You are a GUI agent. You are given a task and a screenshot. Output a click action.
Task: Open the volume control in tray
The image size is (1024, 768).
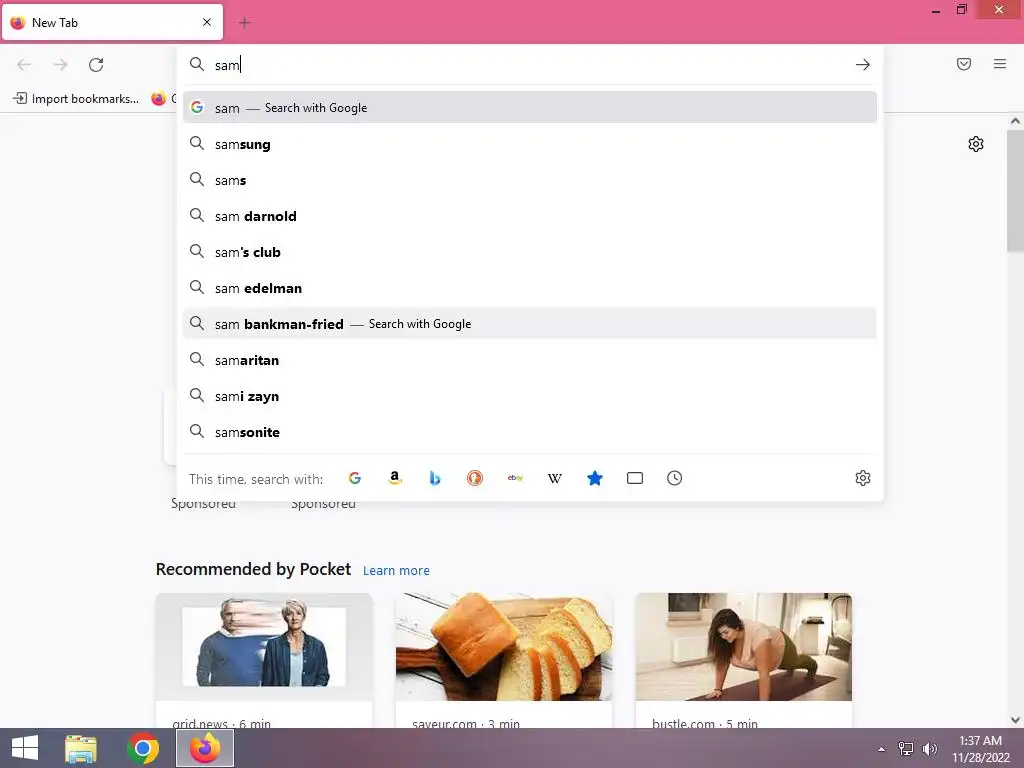pyautogui.click(x=930, y=749)
